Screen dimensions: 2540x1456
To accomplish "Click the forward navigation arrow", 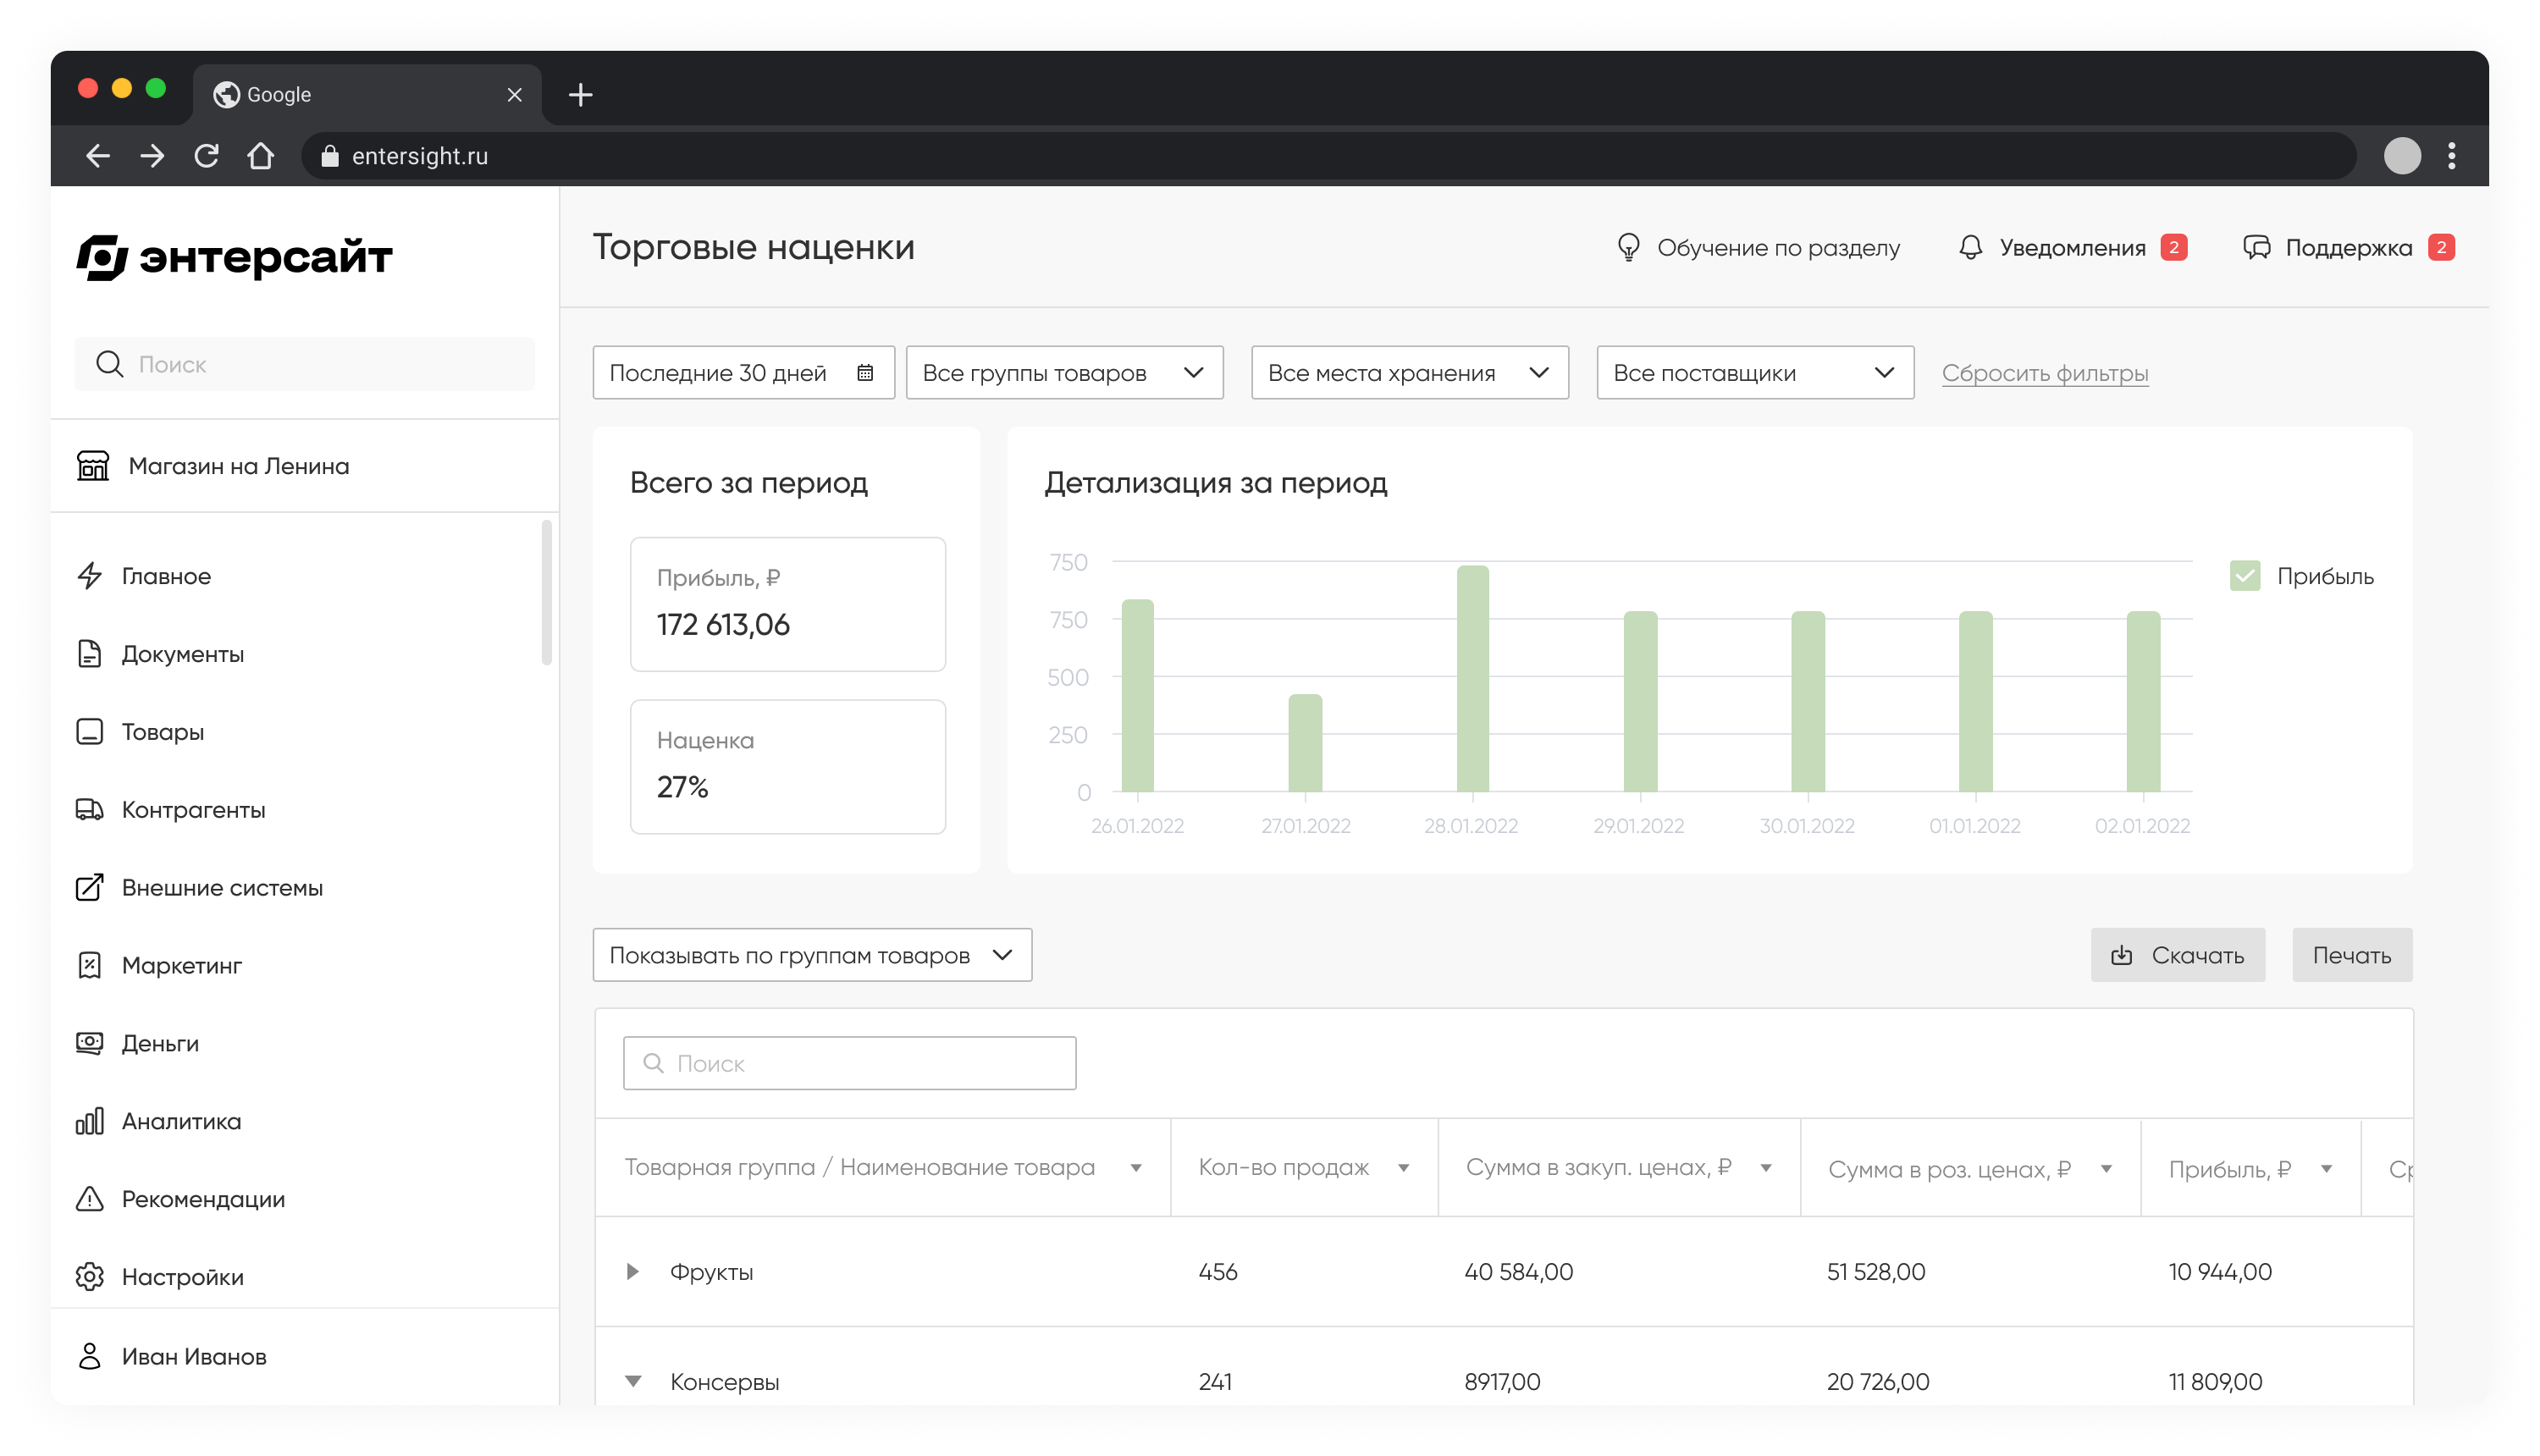I will click(x=152, y=156).
